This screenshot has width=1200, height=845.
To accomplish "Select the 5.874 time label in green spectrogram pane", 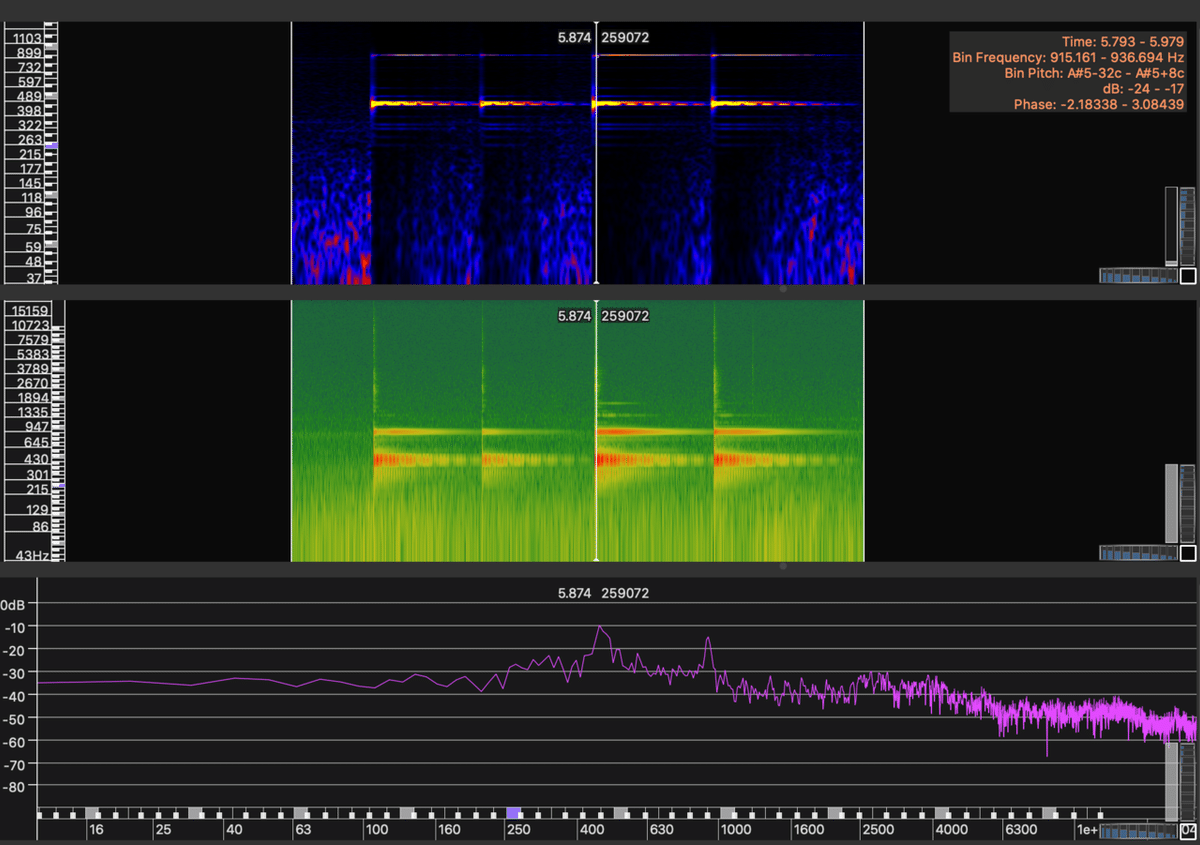I will 574,316.
